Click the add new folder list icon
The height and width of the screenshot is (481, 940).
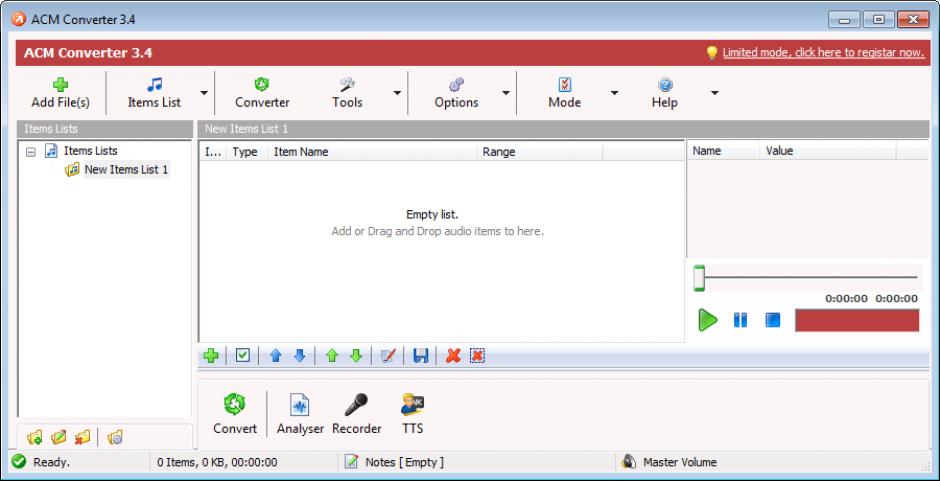(x=35, y=438)
